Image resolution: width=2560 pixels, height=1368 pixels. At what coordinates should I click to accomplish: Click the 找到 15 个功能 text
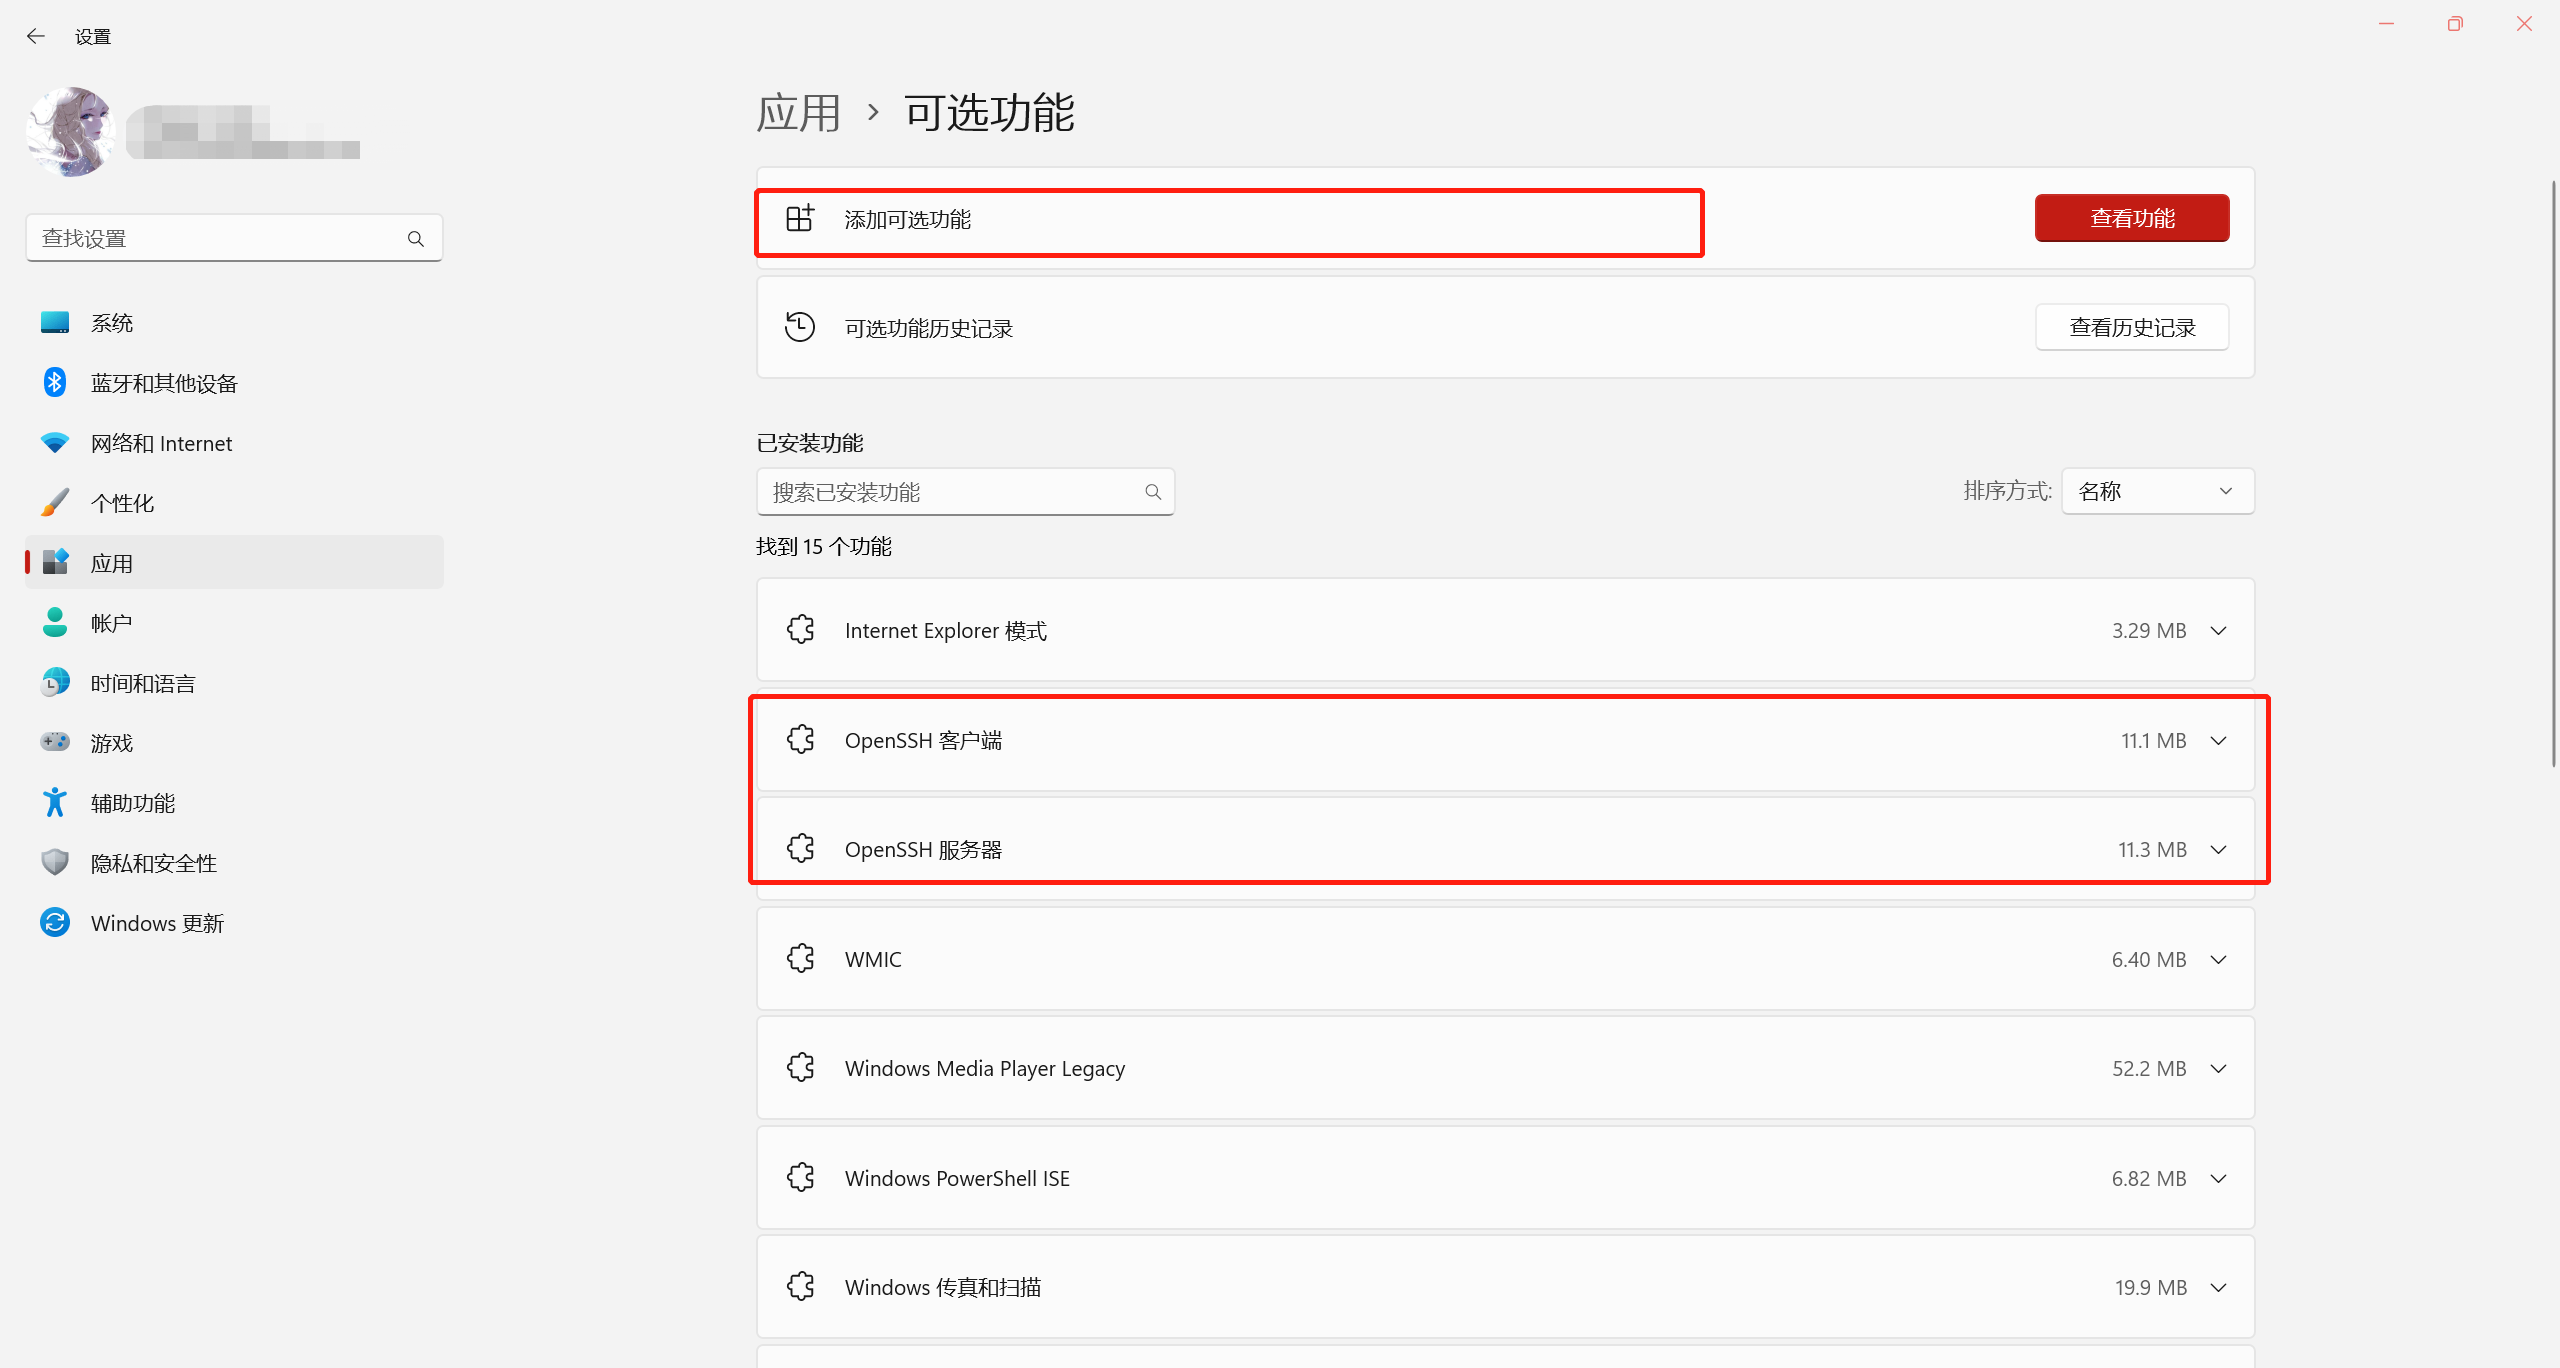[x=824, y=547]
